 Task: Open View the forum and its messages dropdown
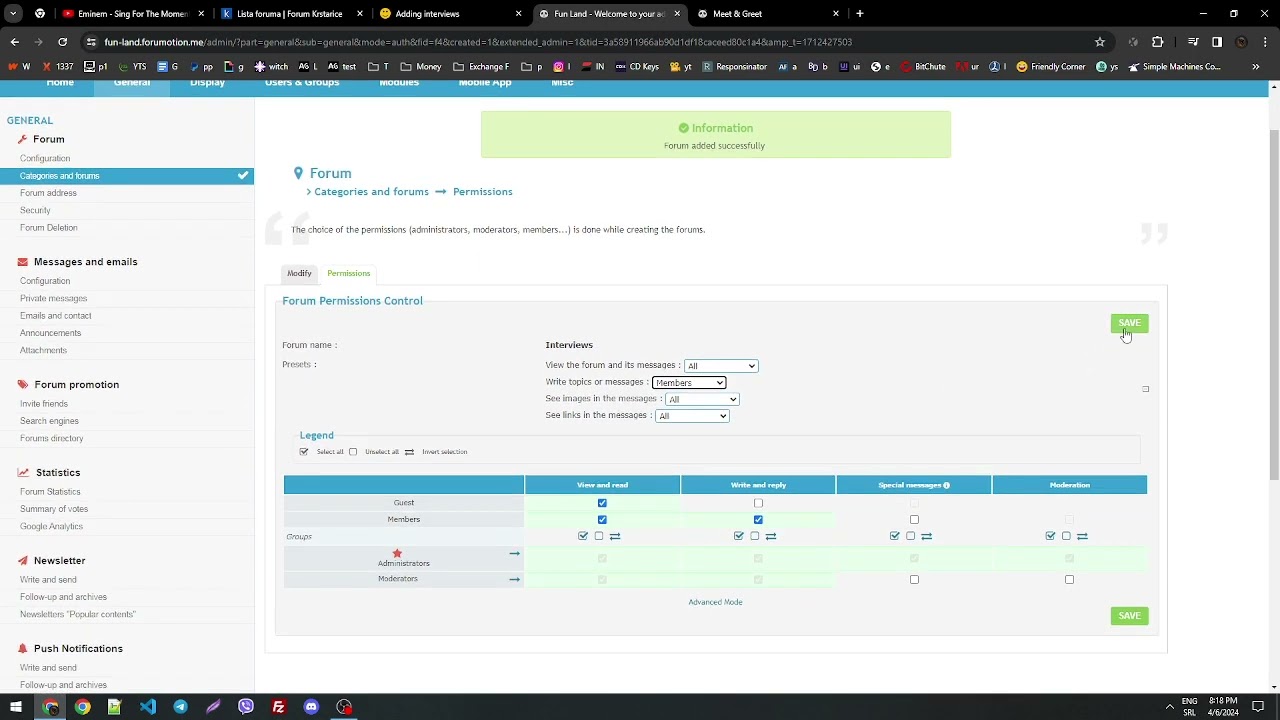pos(721,366)
